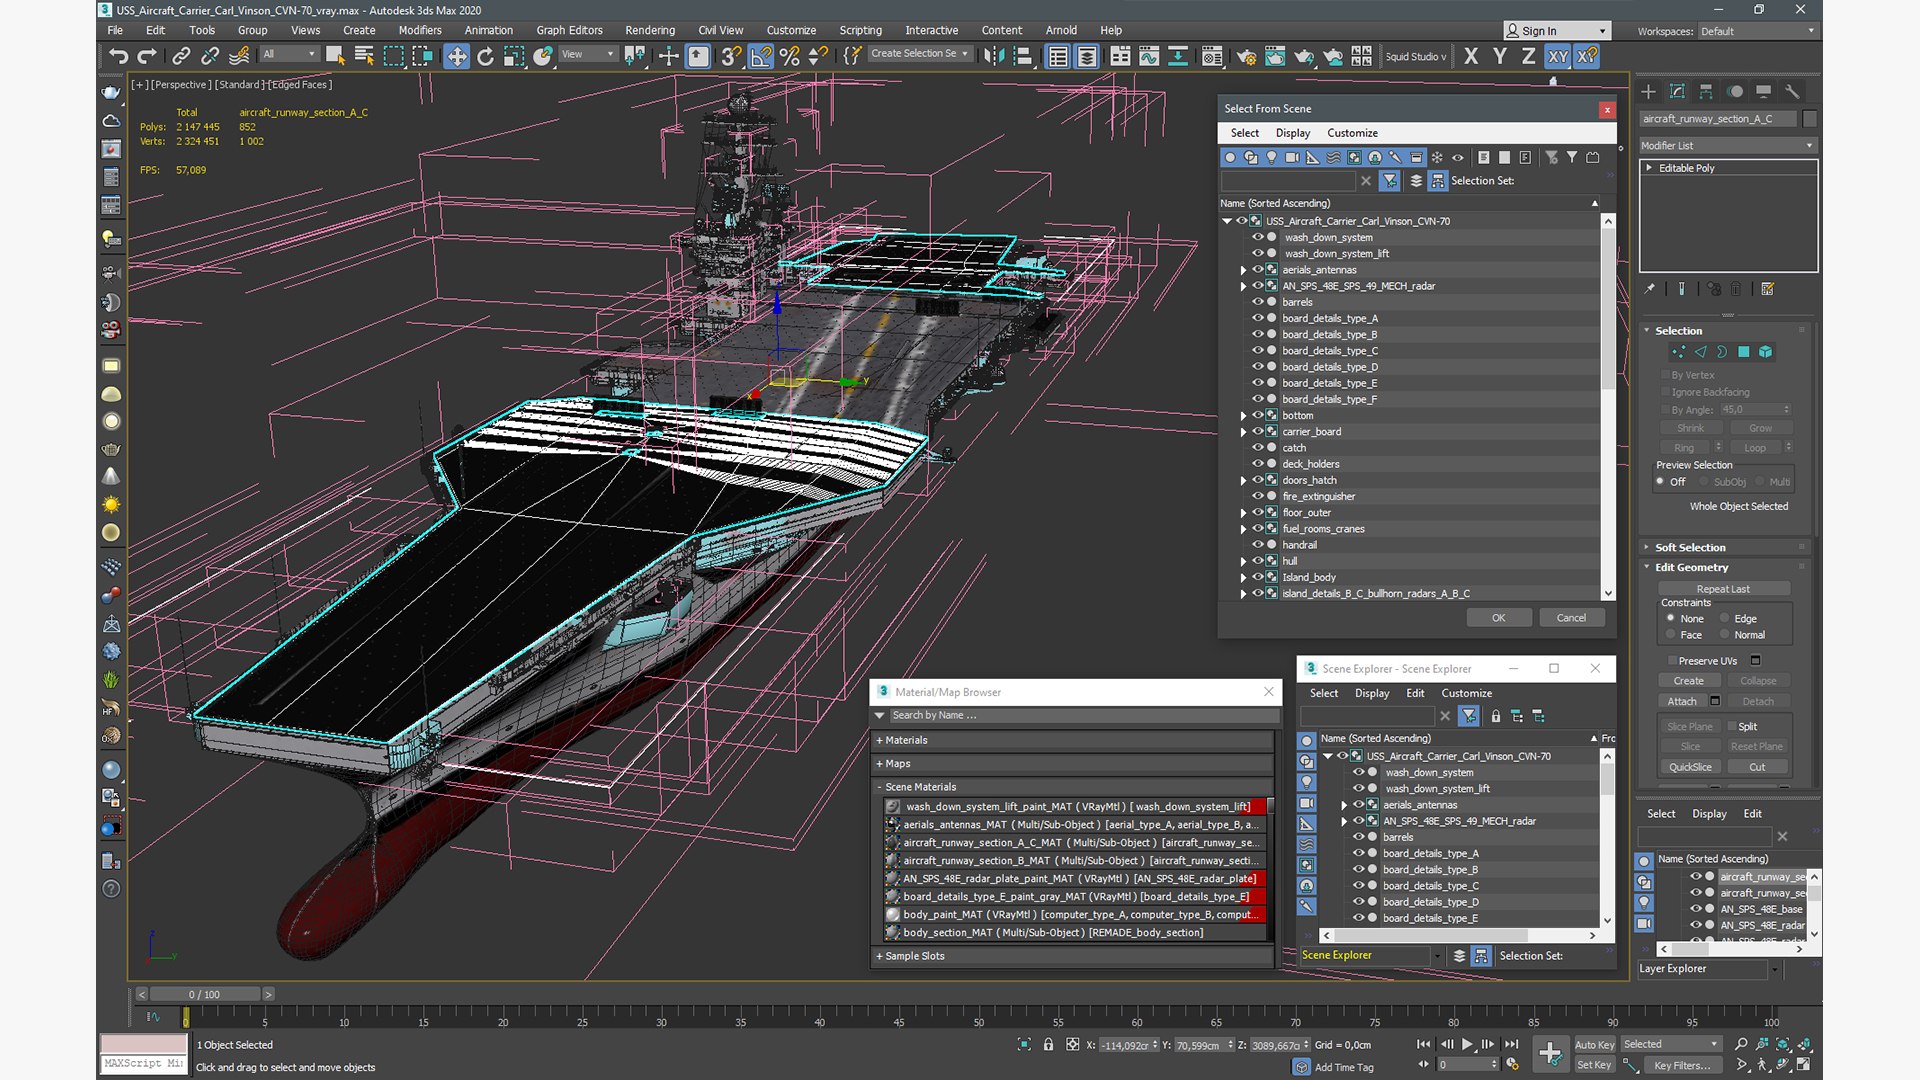Toggle Percent Snap icon
This screenshot has height=1080, width=1920.
[790, 57]
